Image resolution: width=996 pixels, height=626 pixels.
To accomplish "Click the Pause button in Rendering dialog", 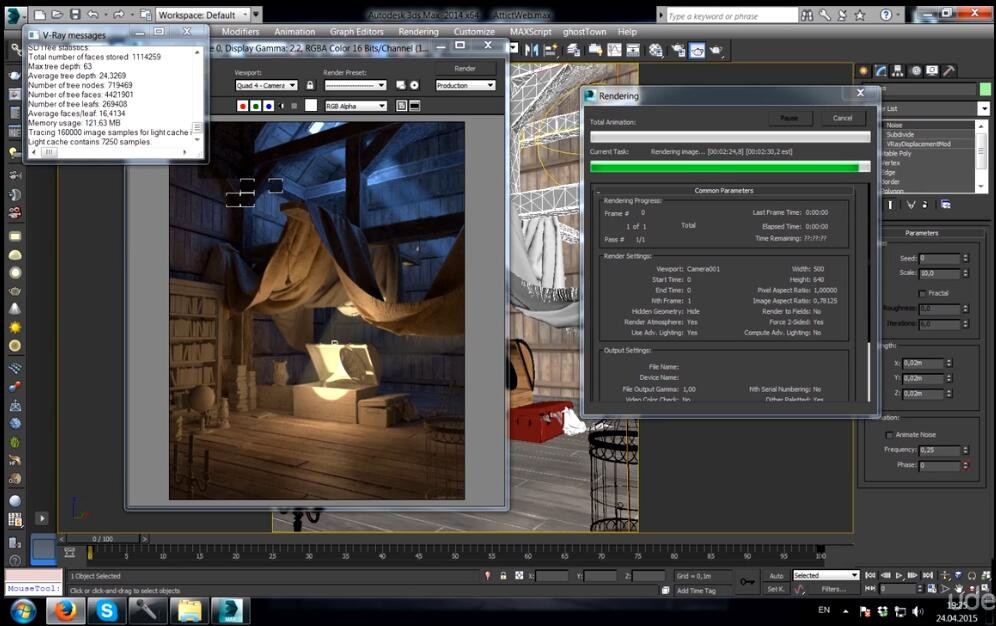I will pos(789,118).
